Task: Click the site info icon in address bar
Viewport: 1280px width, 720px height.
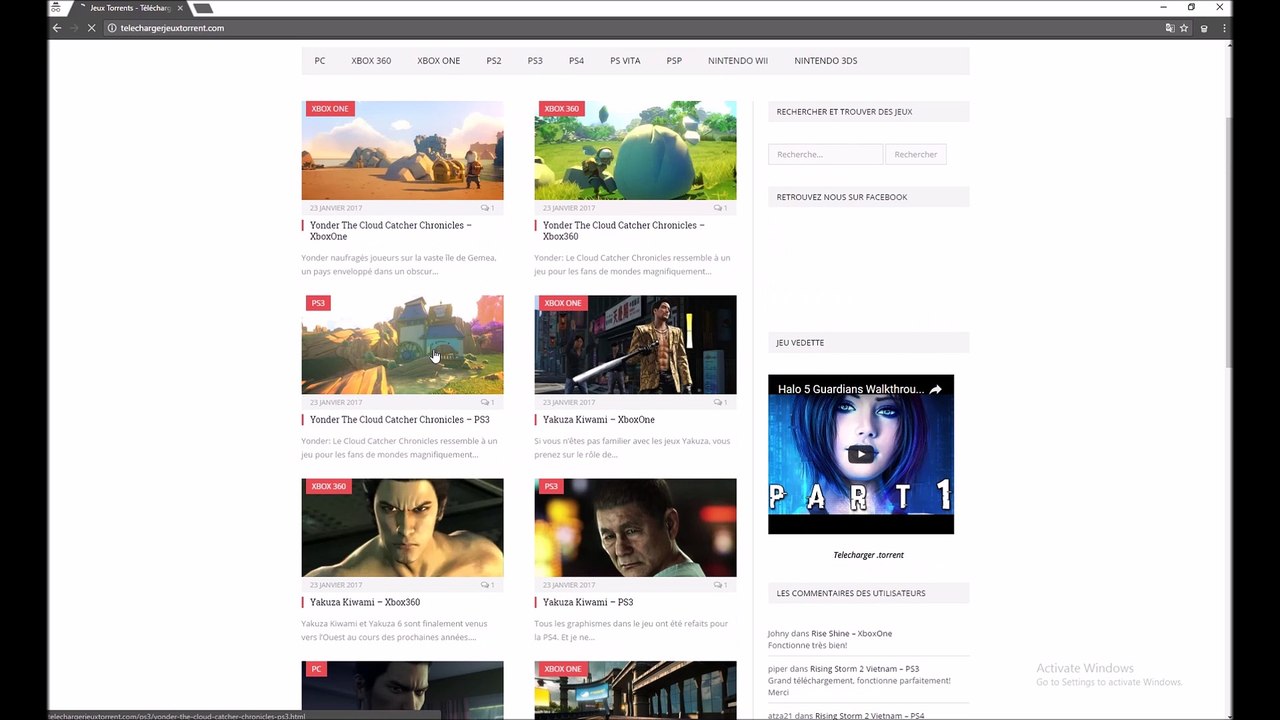Action: 112,28
